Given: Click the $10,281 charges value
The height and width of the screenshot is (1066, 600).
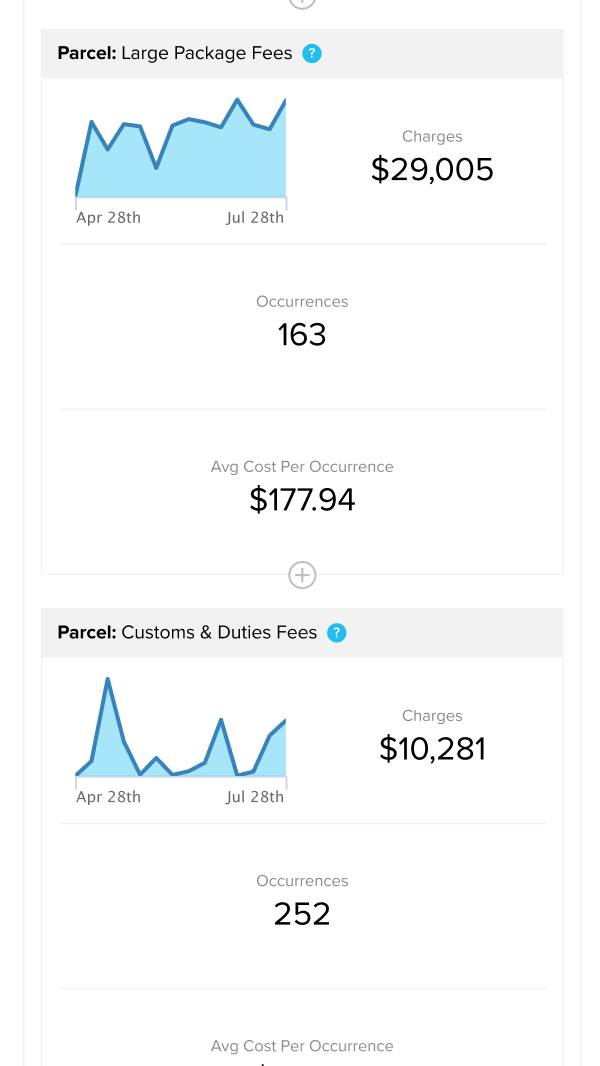Looking at the screenshot, I should coord(432,749).
